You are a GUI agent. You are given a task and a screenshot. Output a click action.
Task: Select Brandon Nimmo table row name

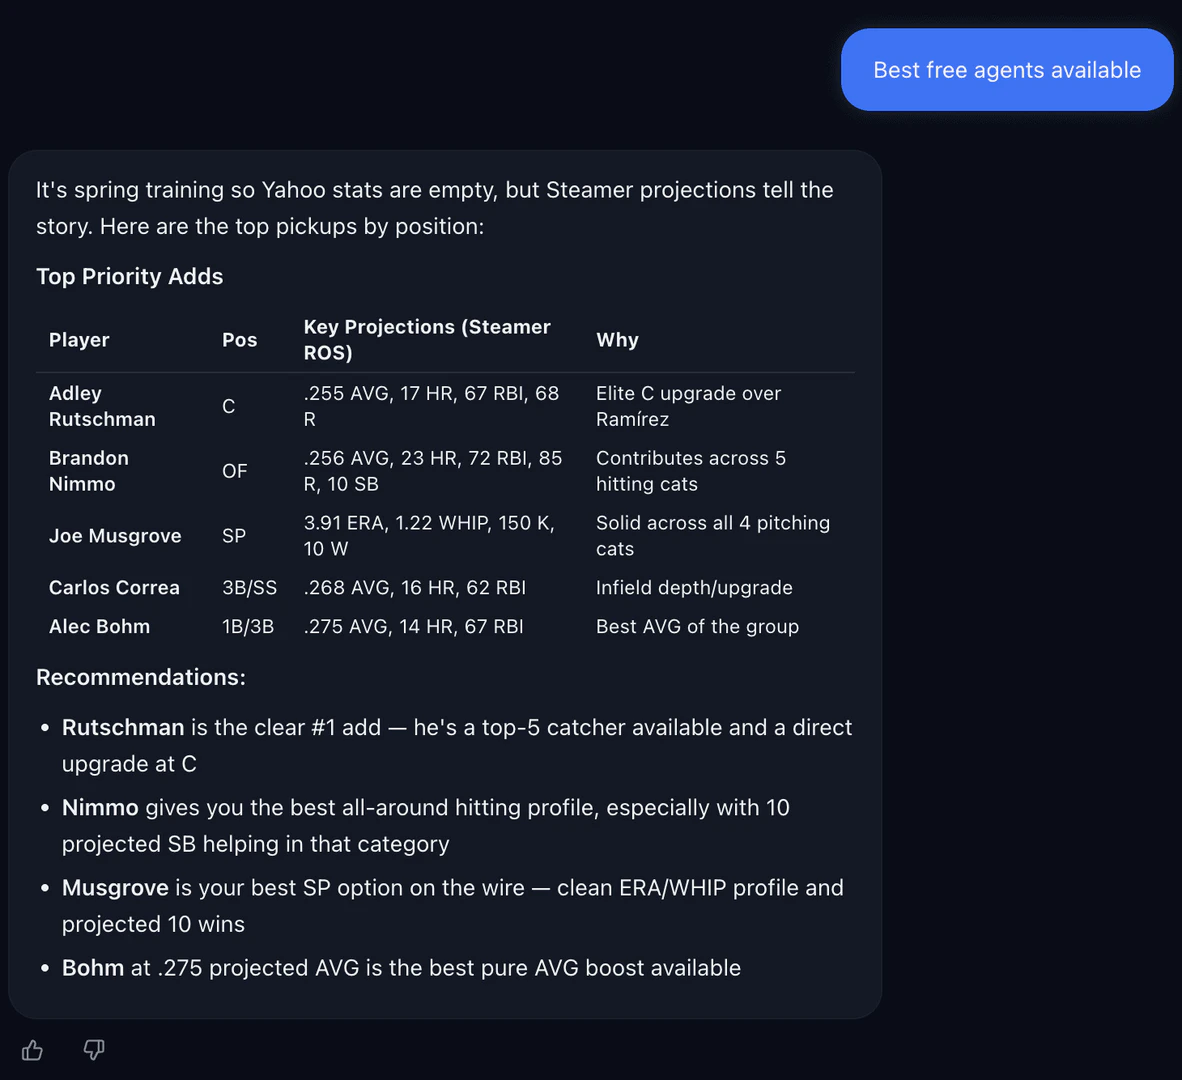tap(88, 471)
